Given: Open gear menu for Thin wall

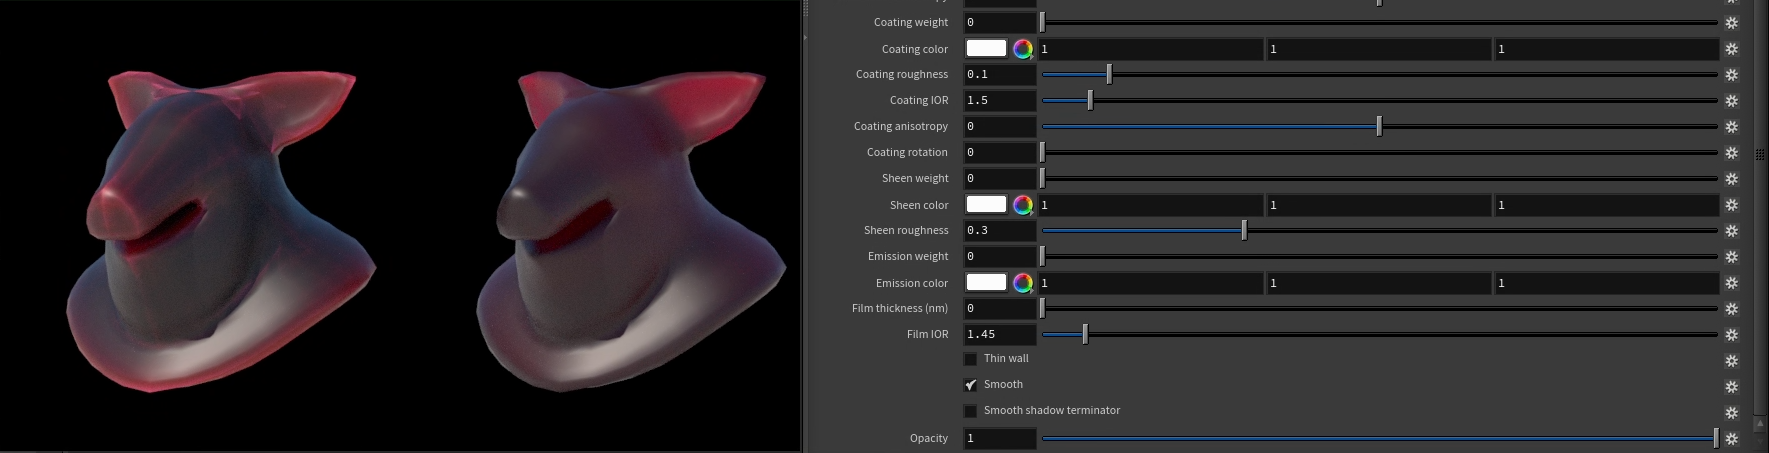Looking at the screenshot, I should tap(1732, 361).
